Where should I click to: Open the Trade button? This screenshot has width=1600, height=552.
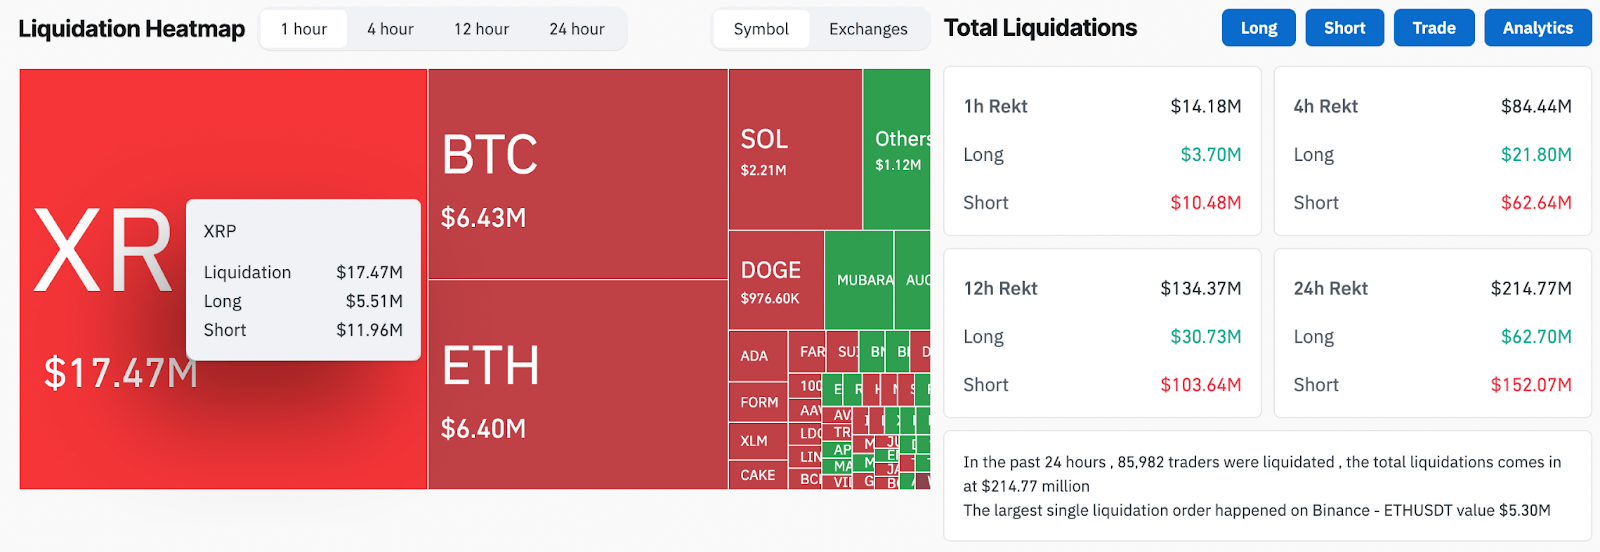click(1433, 28)
